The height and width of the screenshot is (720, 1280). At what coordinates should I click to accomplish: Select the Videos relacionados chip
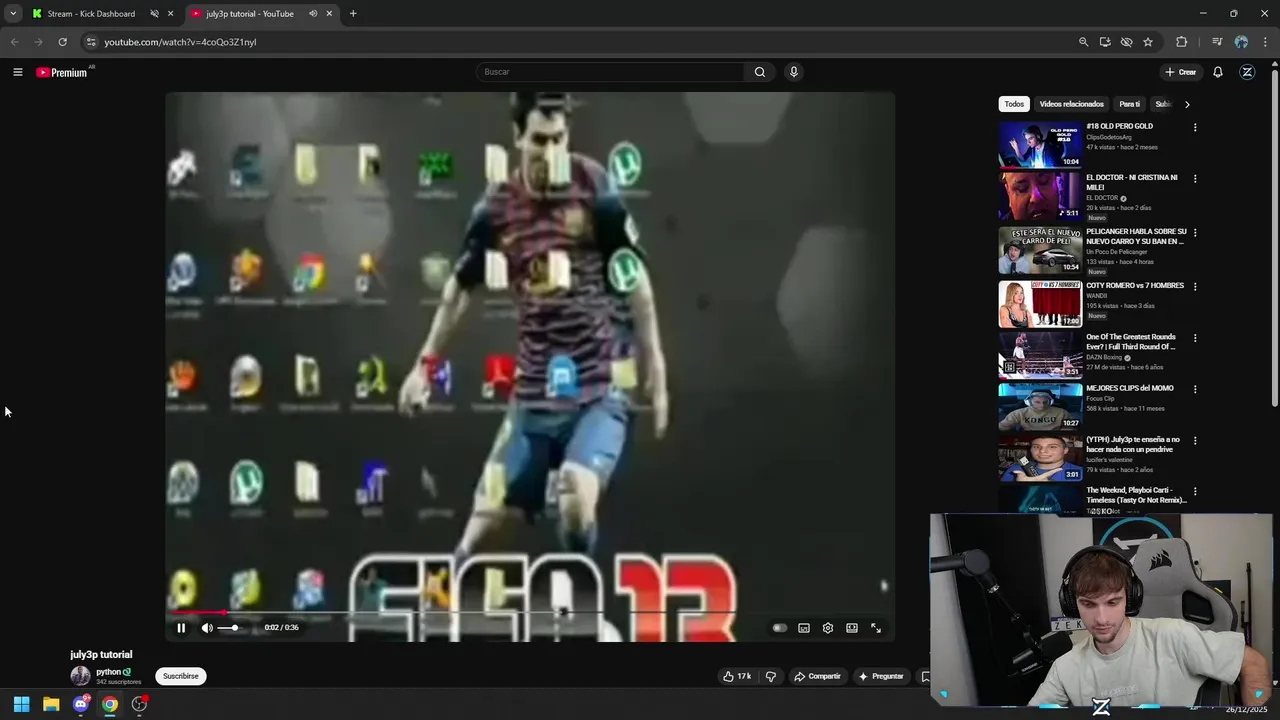[x=1071, y=104]
